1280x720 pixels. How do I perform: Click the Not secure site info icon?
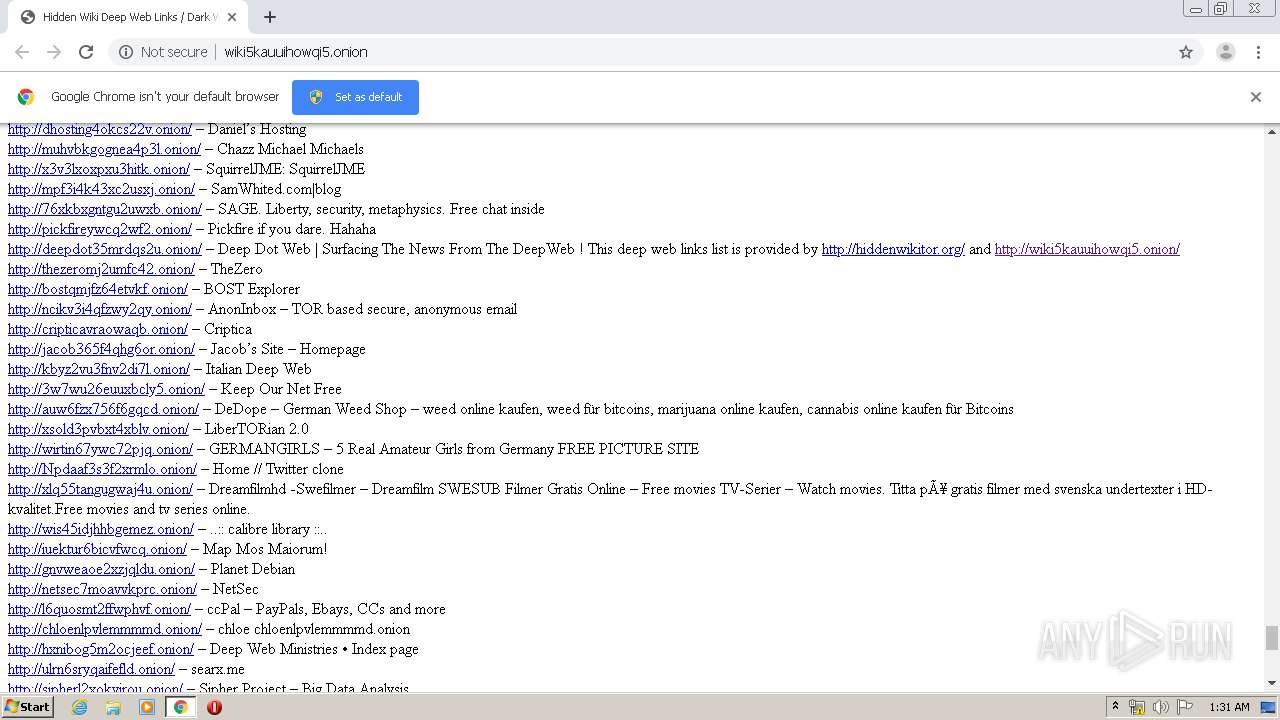click(x=126, y=52)
